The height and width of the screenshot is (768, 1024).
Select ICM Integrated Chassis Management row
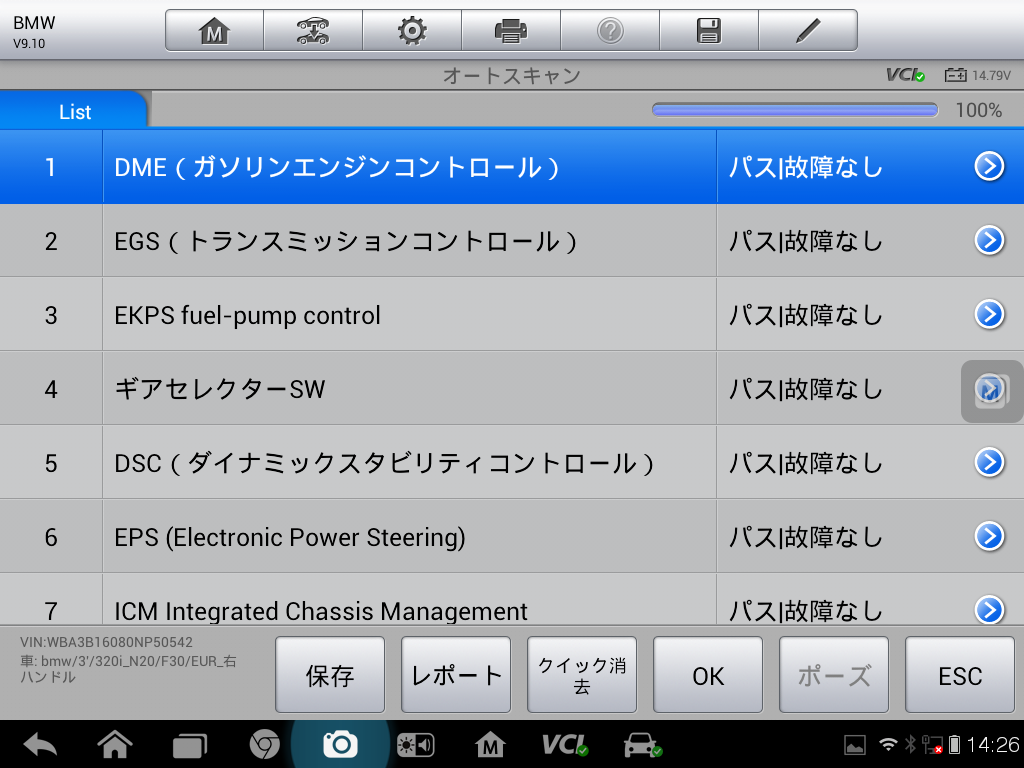(x=512, y=600)
